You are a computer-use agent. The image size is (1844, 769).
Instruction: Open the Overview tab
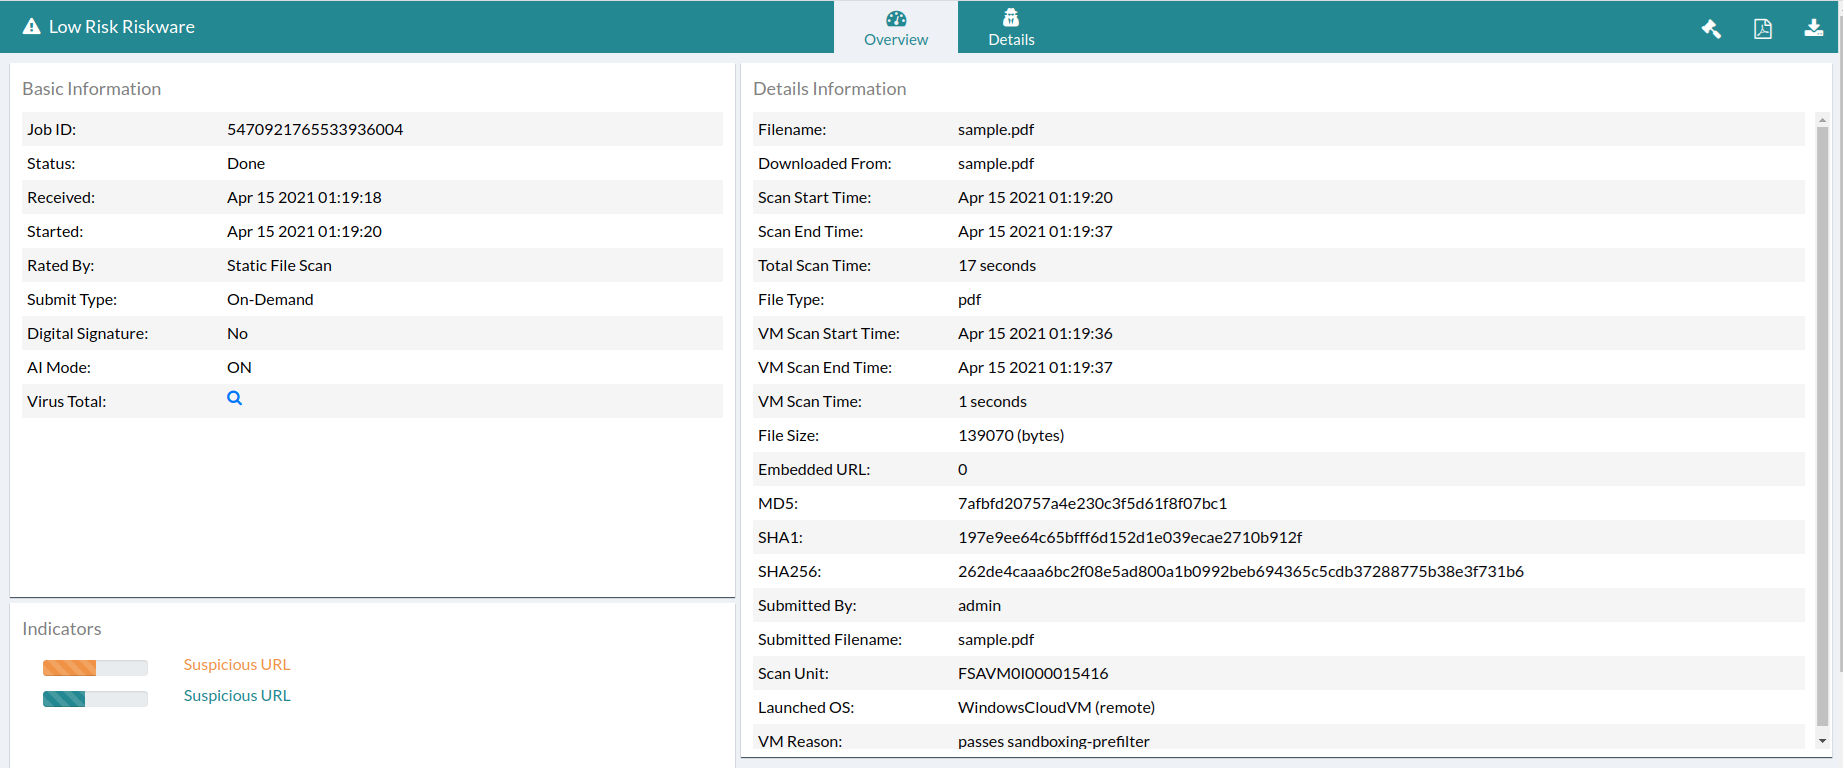(896, 28)
